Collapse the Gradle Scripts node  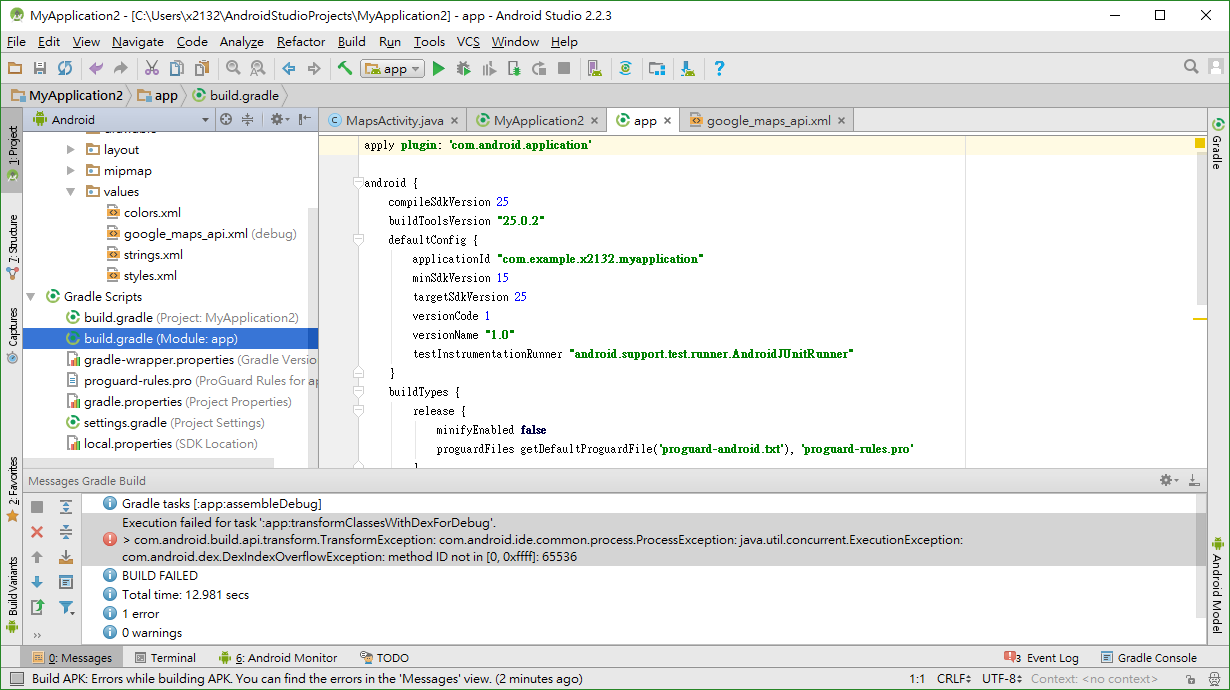click(x=31, y=296)
